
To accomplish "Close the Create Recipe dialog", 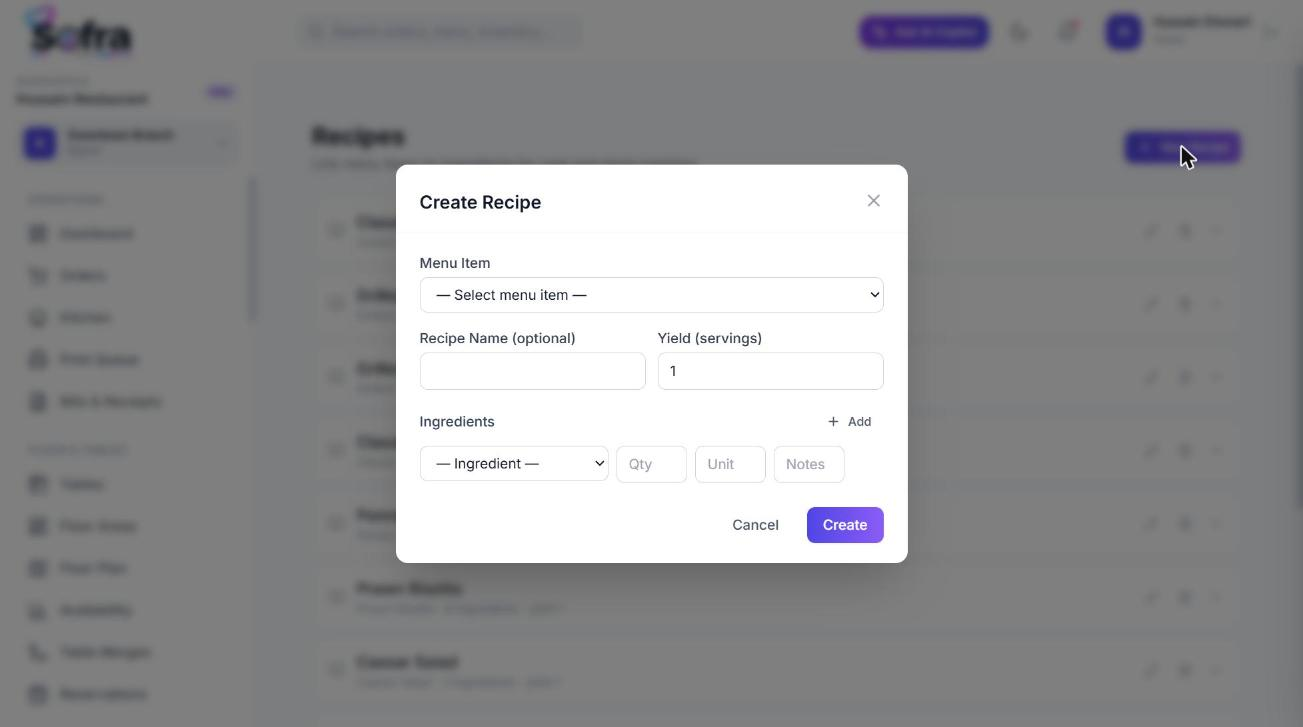I will (873, 201).
